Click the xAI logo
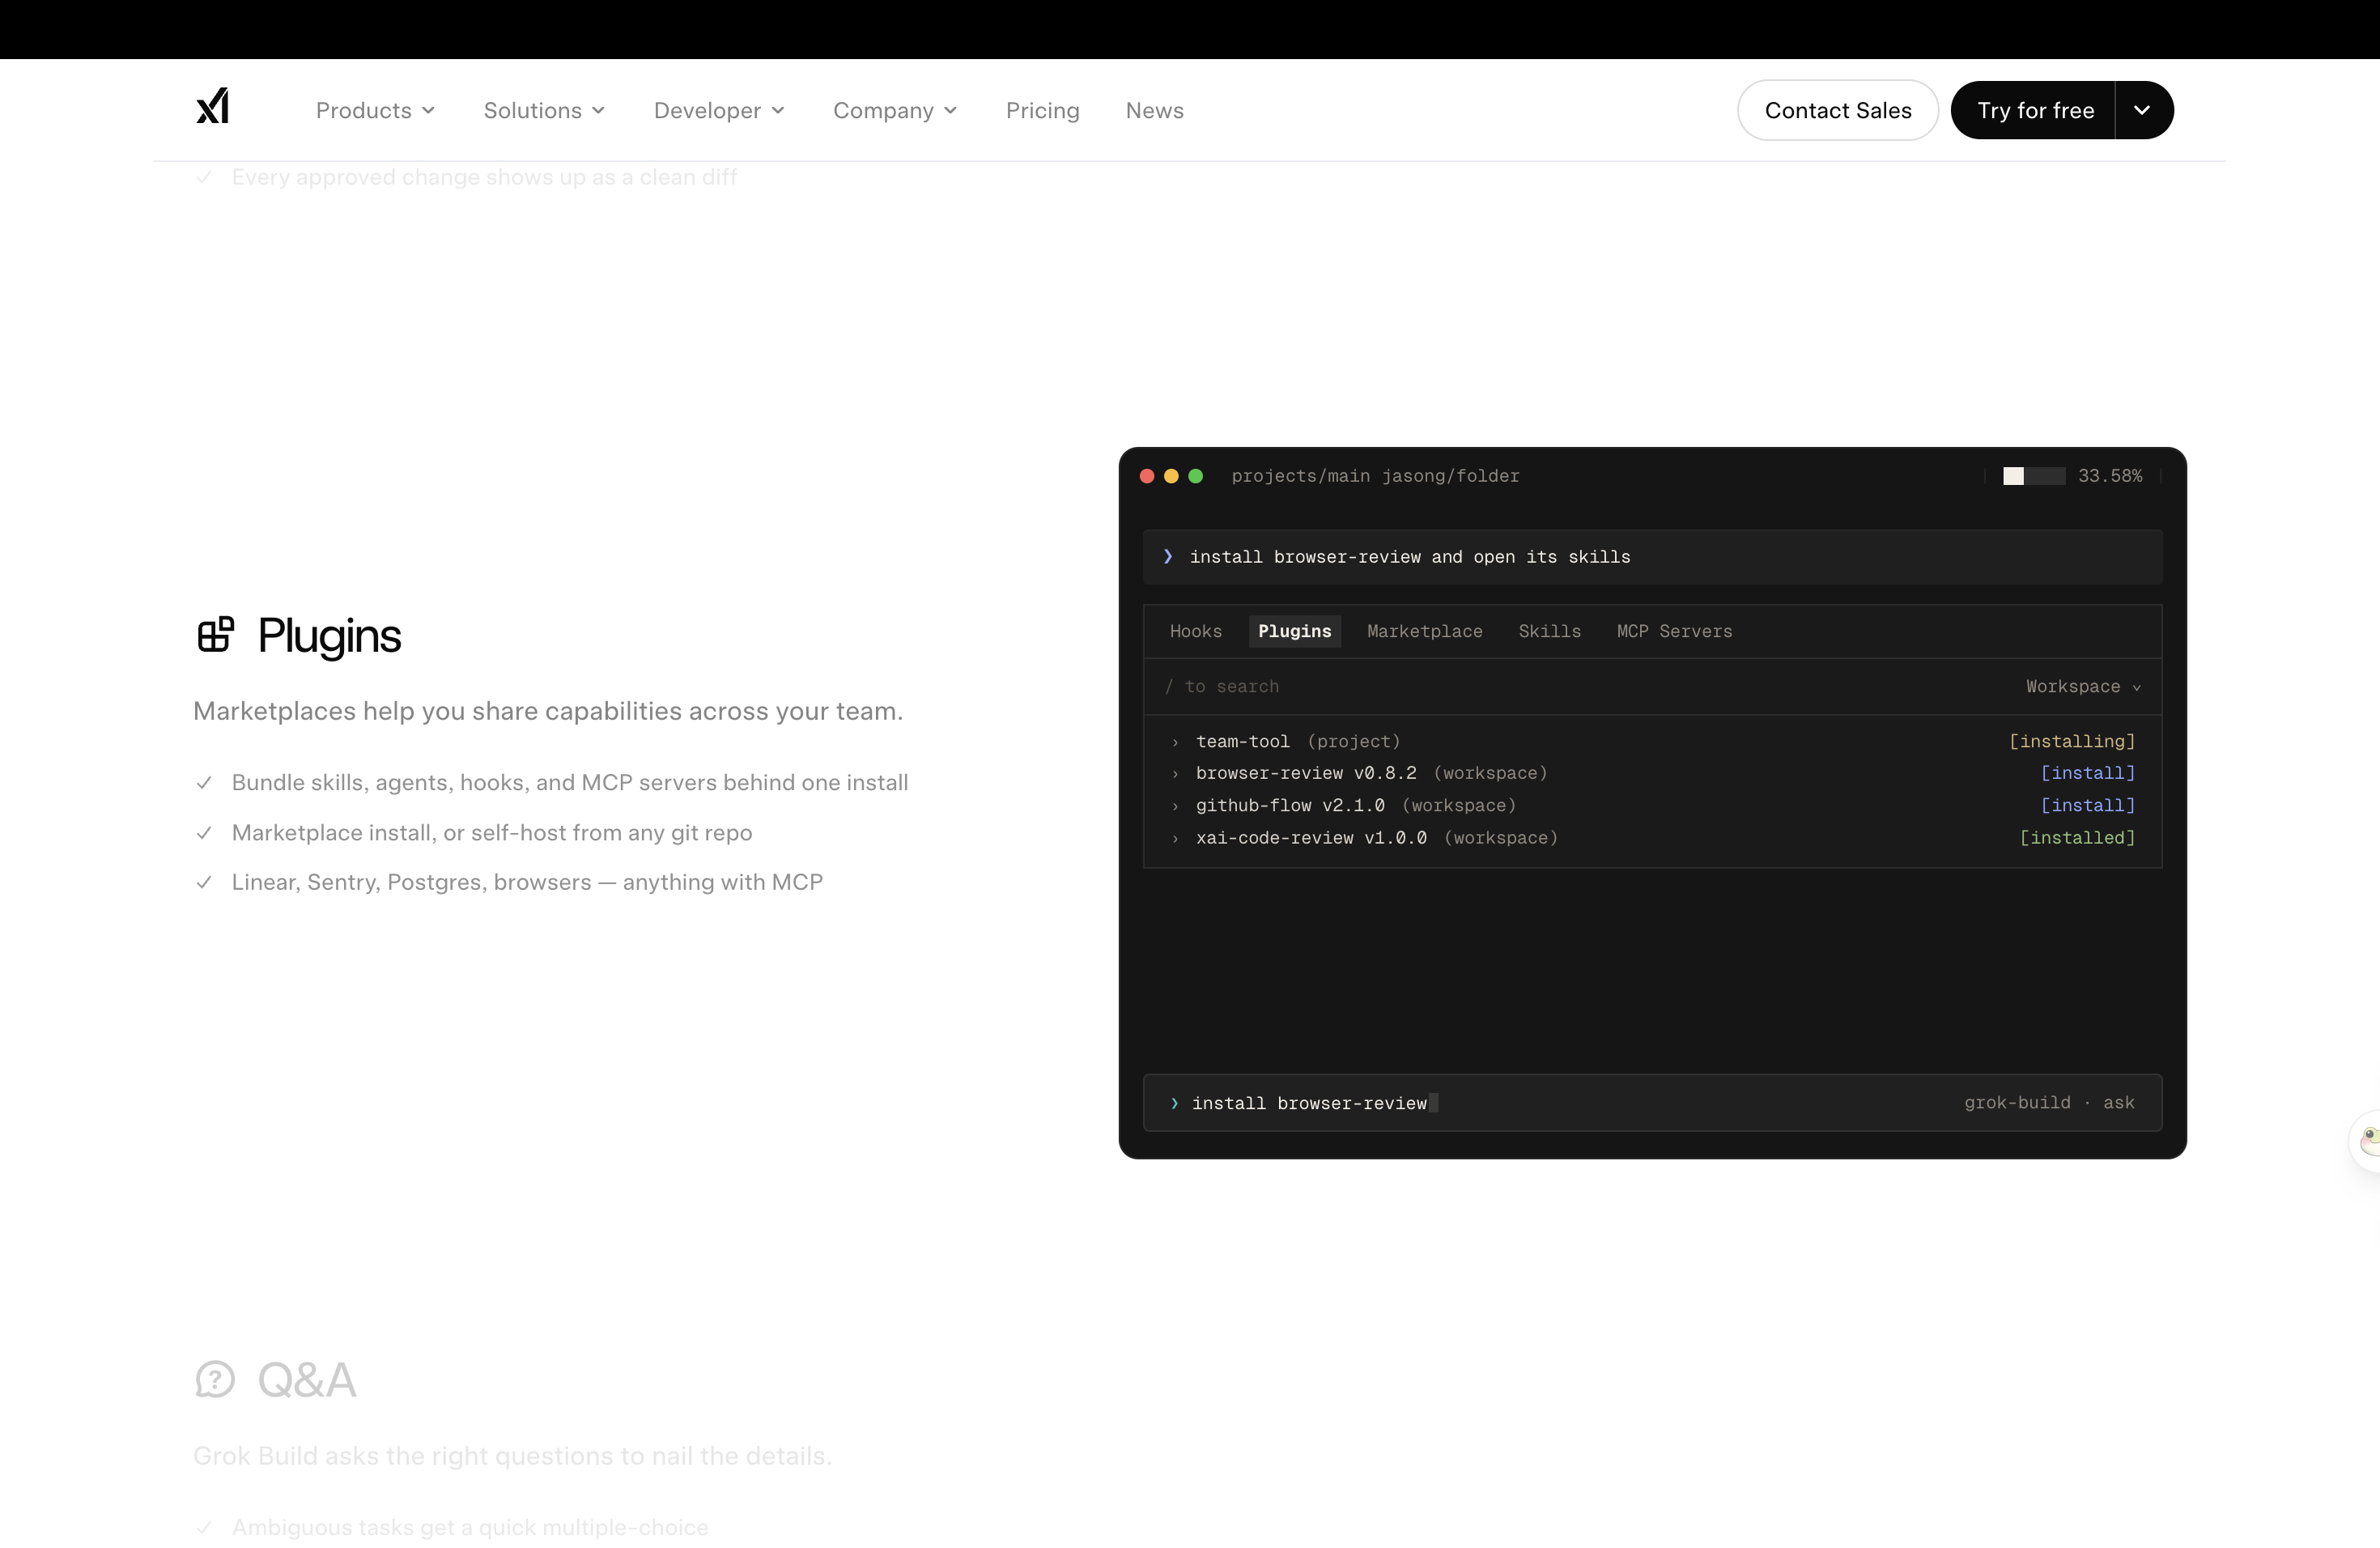 pos(213,107)
